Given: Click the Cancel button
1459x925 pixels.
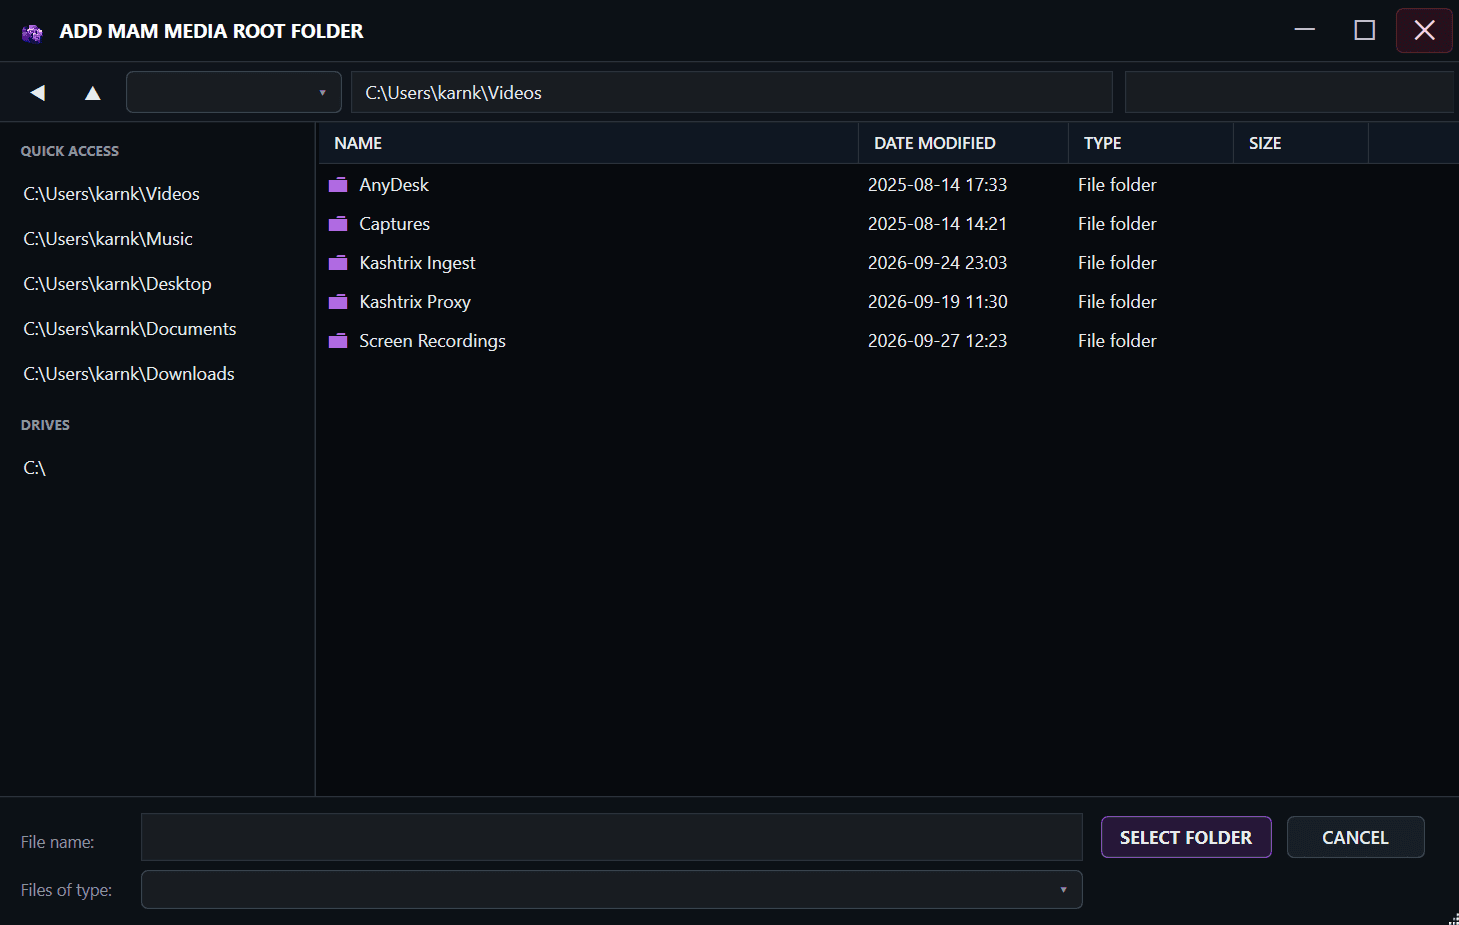Looking at the screenshot, I should pyautogui.click(x=1356, y=837).
